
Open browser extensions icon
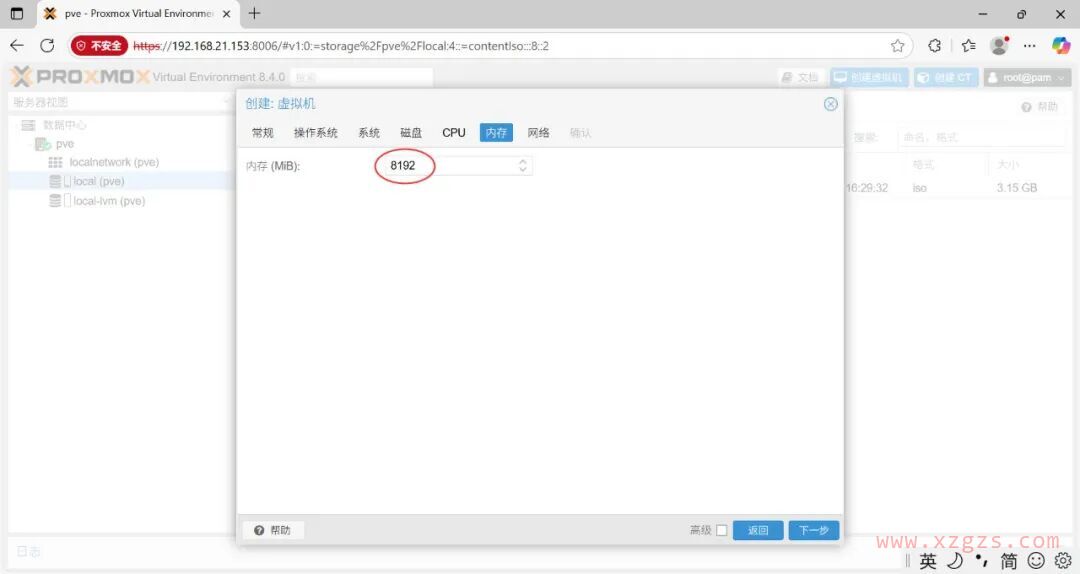tap(934, 45)
